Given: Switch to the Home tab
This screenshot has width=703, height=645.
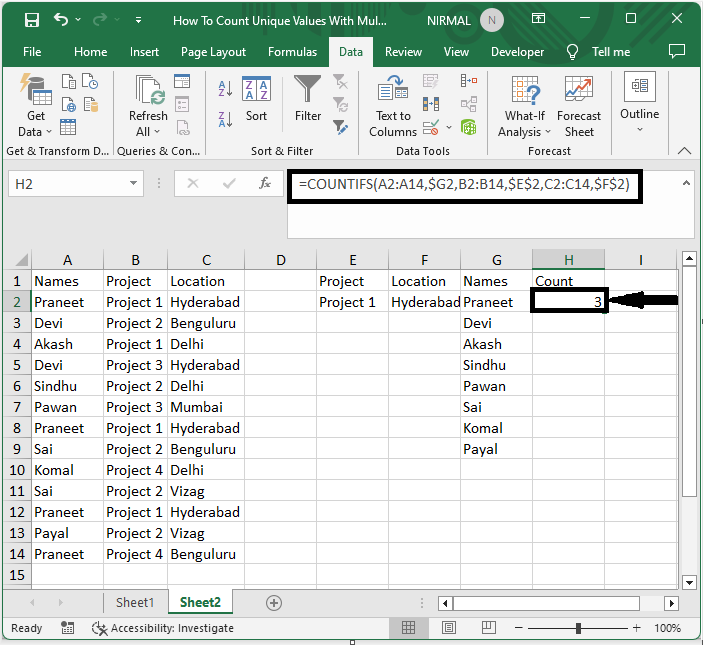Looking at the screenshot, I should [91, 52].
